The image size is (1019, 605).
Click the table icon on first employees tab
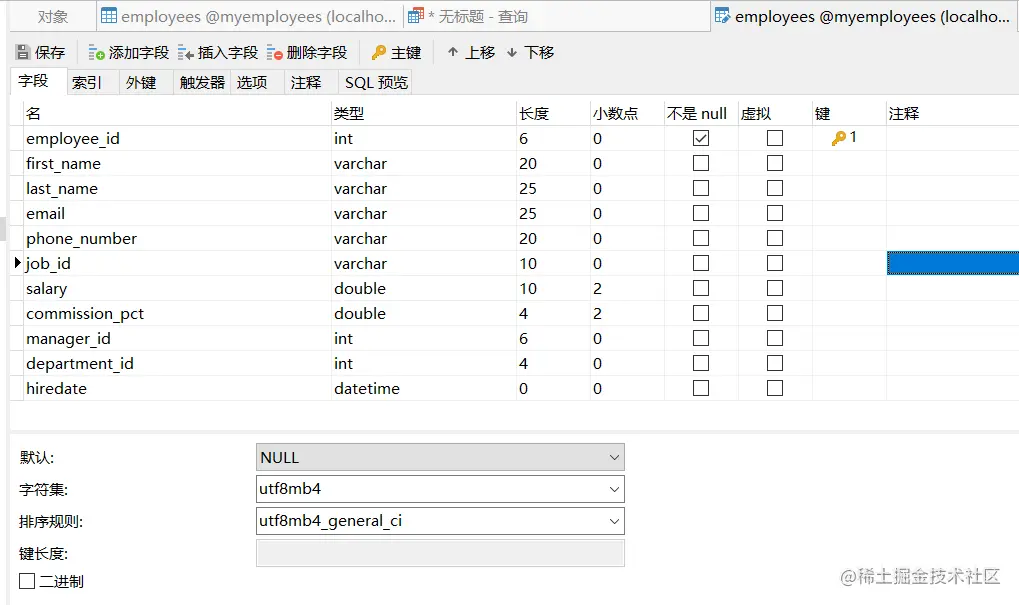pyautogui.click(x=109, y=16)
